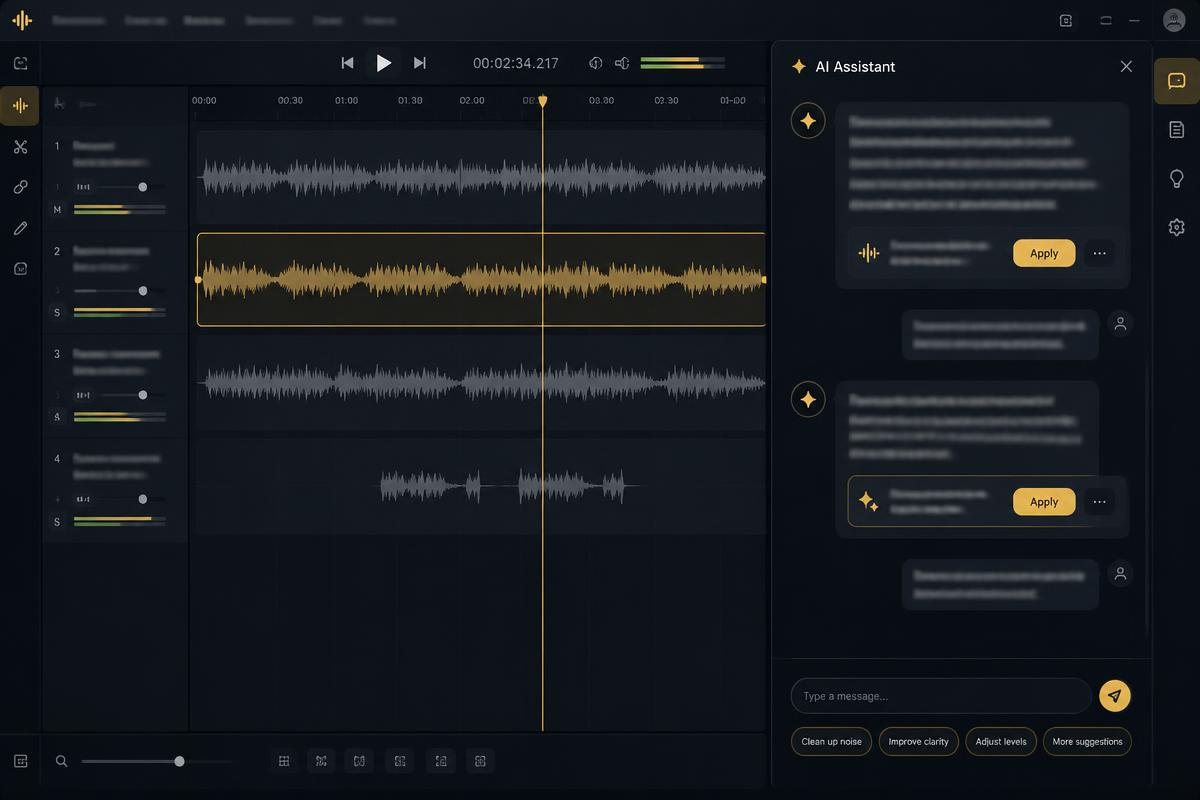Image resolution: width=1200 pixels, height=800 pixels.
Task: Close the AI Assistant panel
Action: coord(1126,66)
